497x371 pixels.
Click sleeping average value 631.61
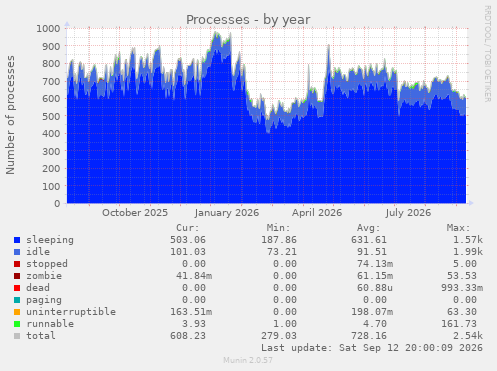click(x=369, y=240)
